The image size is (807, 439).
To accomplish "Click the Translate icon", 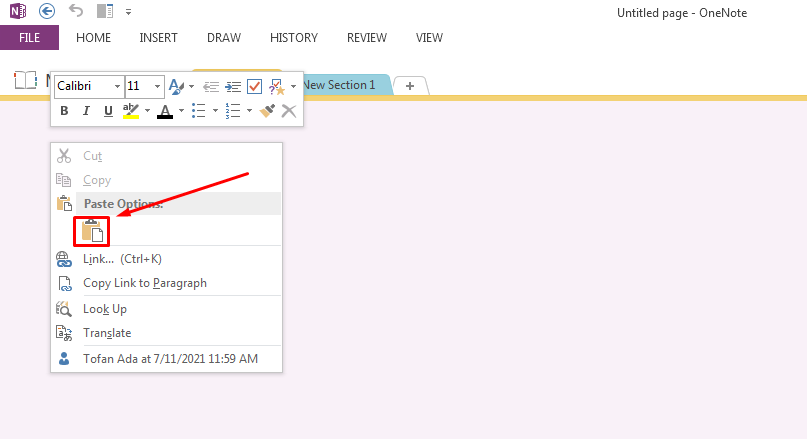I will (x=64, y=333).
